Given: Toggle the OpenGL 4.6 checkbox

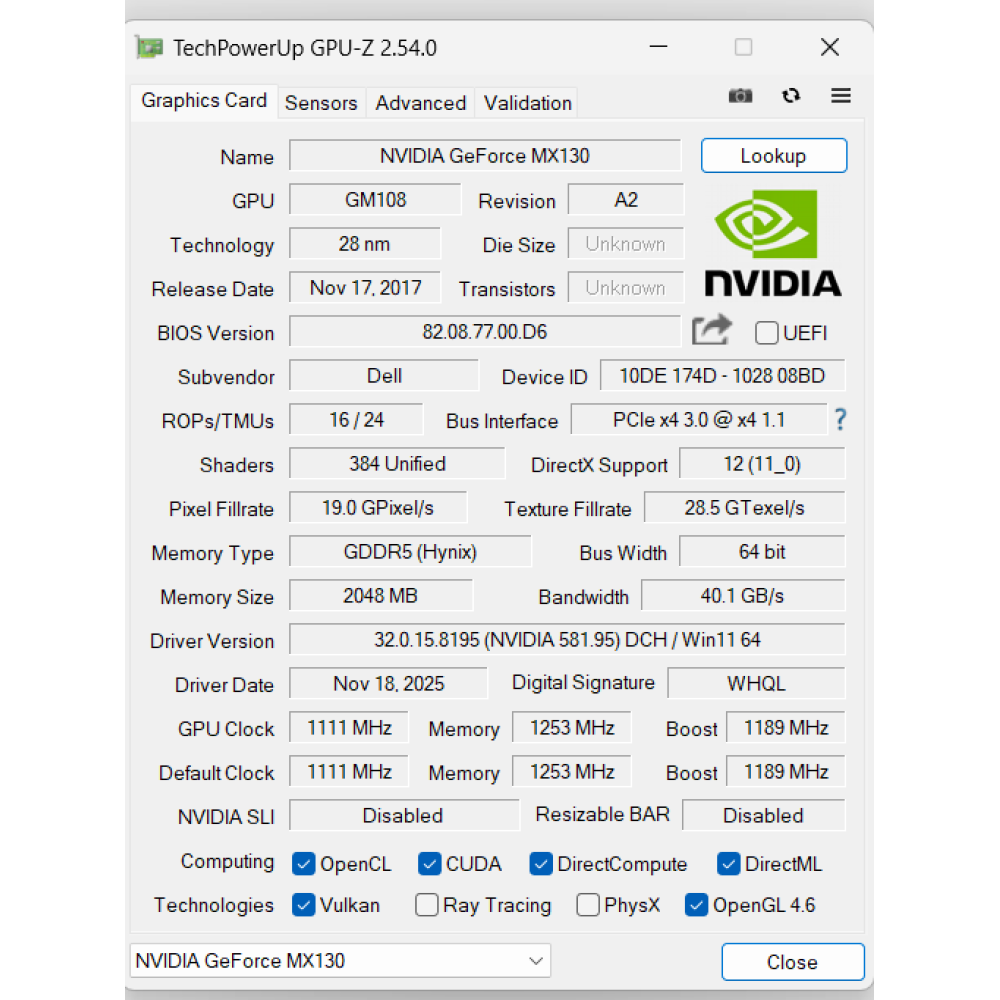Looking at the screenshot, I should (x=696, y=905).
